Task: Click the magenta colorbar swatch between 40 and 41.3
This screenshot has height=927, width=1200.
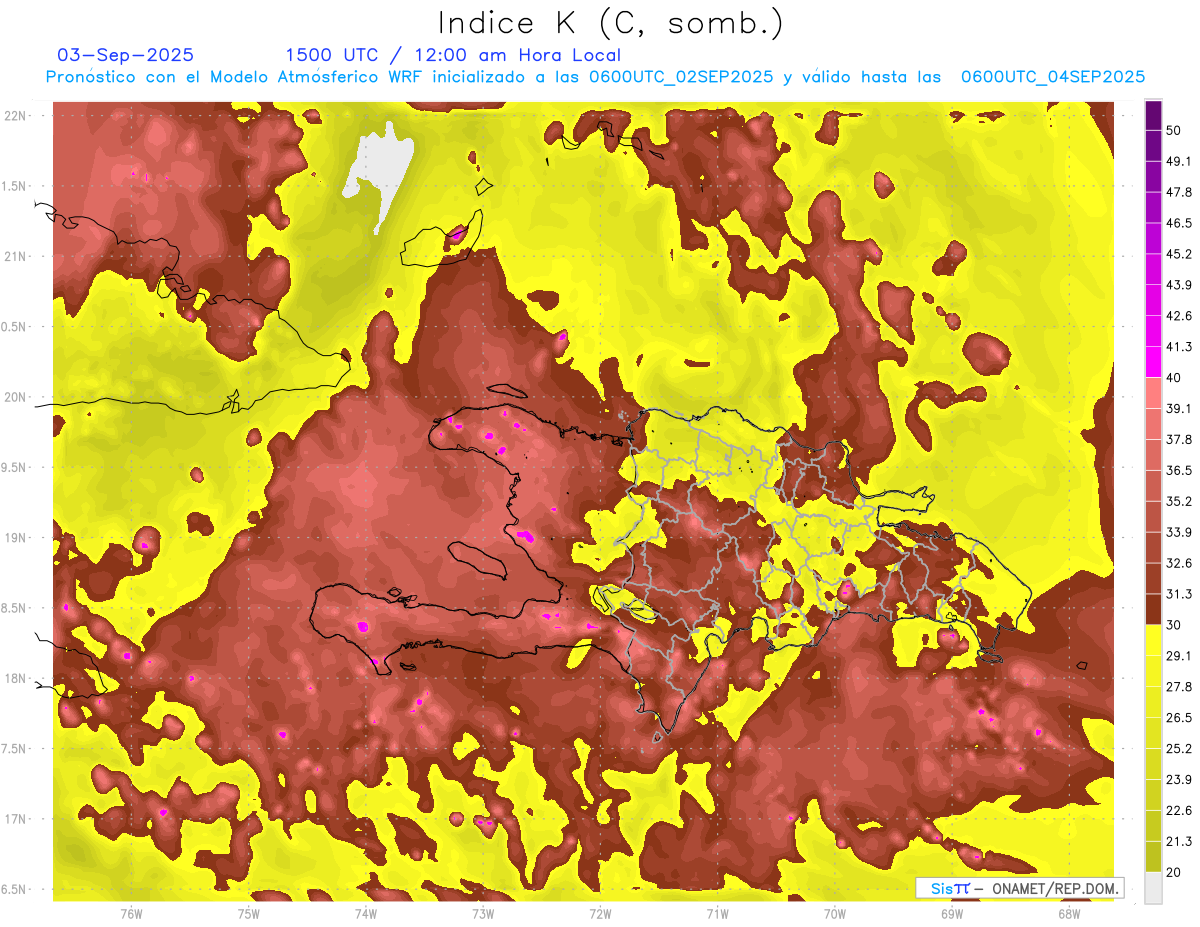Action: [x=1153, y=362]
